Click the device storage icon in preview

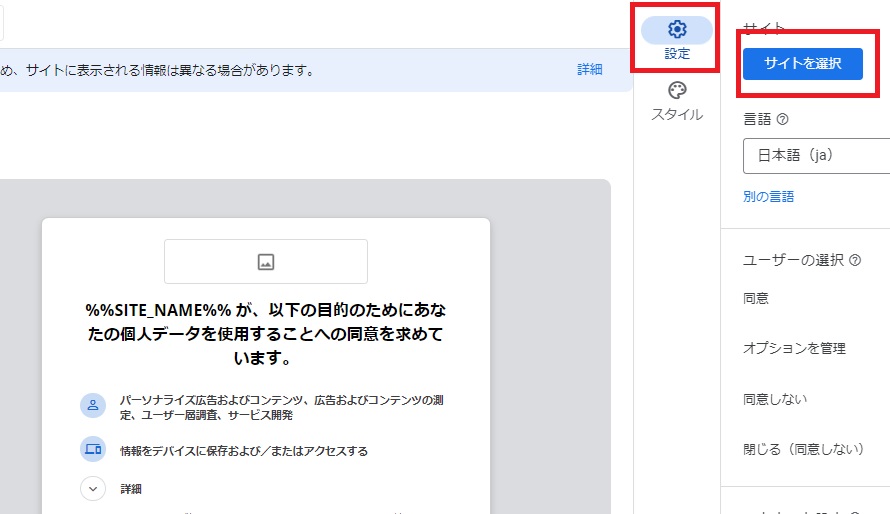[x=93, y=450]
